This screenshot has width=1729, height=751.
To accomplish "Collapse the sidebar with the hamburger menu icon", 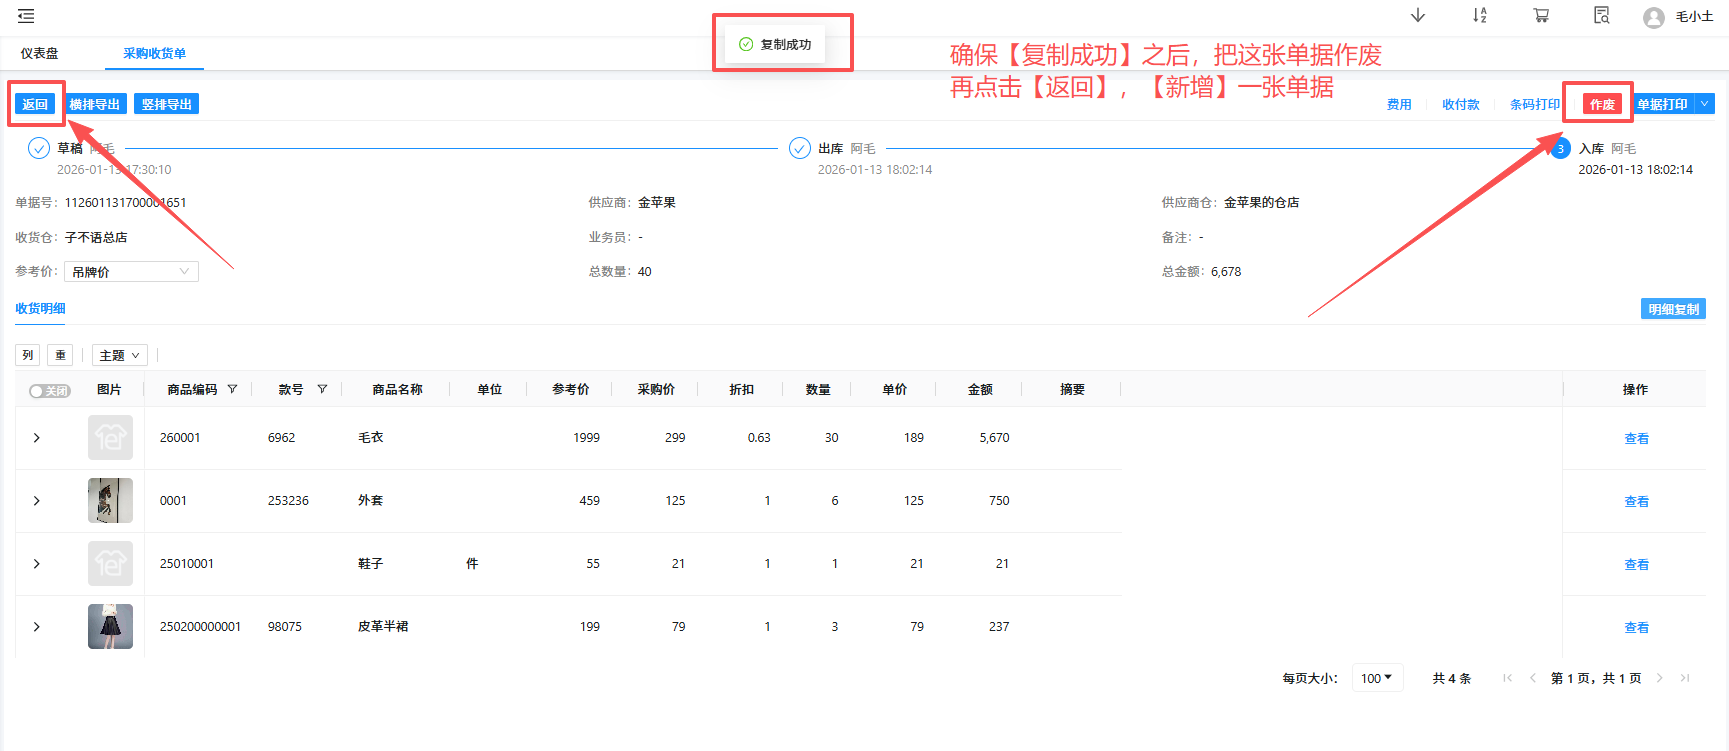I will tap(26, 16).
